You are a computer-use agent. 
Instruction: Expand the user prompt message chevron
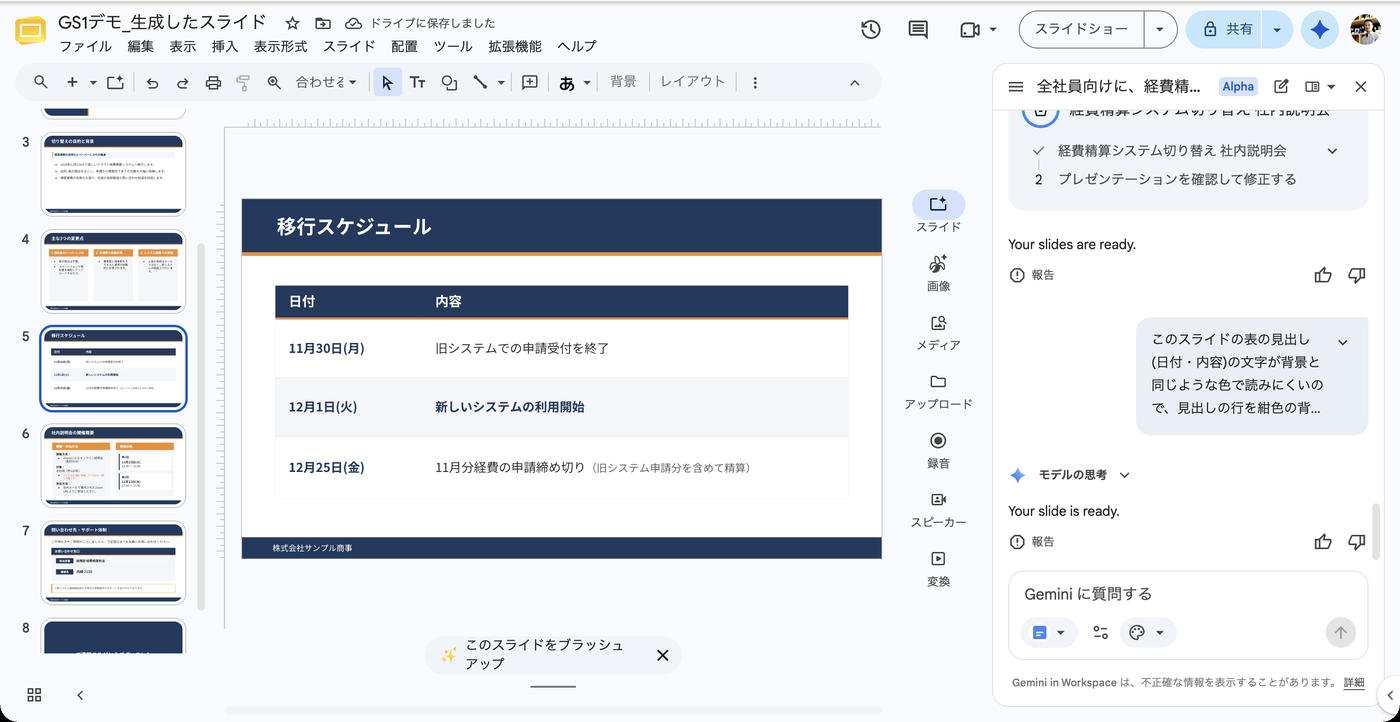1343,342
